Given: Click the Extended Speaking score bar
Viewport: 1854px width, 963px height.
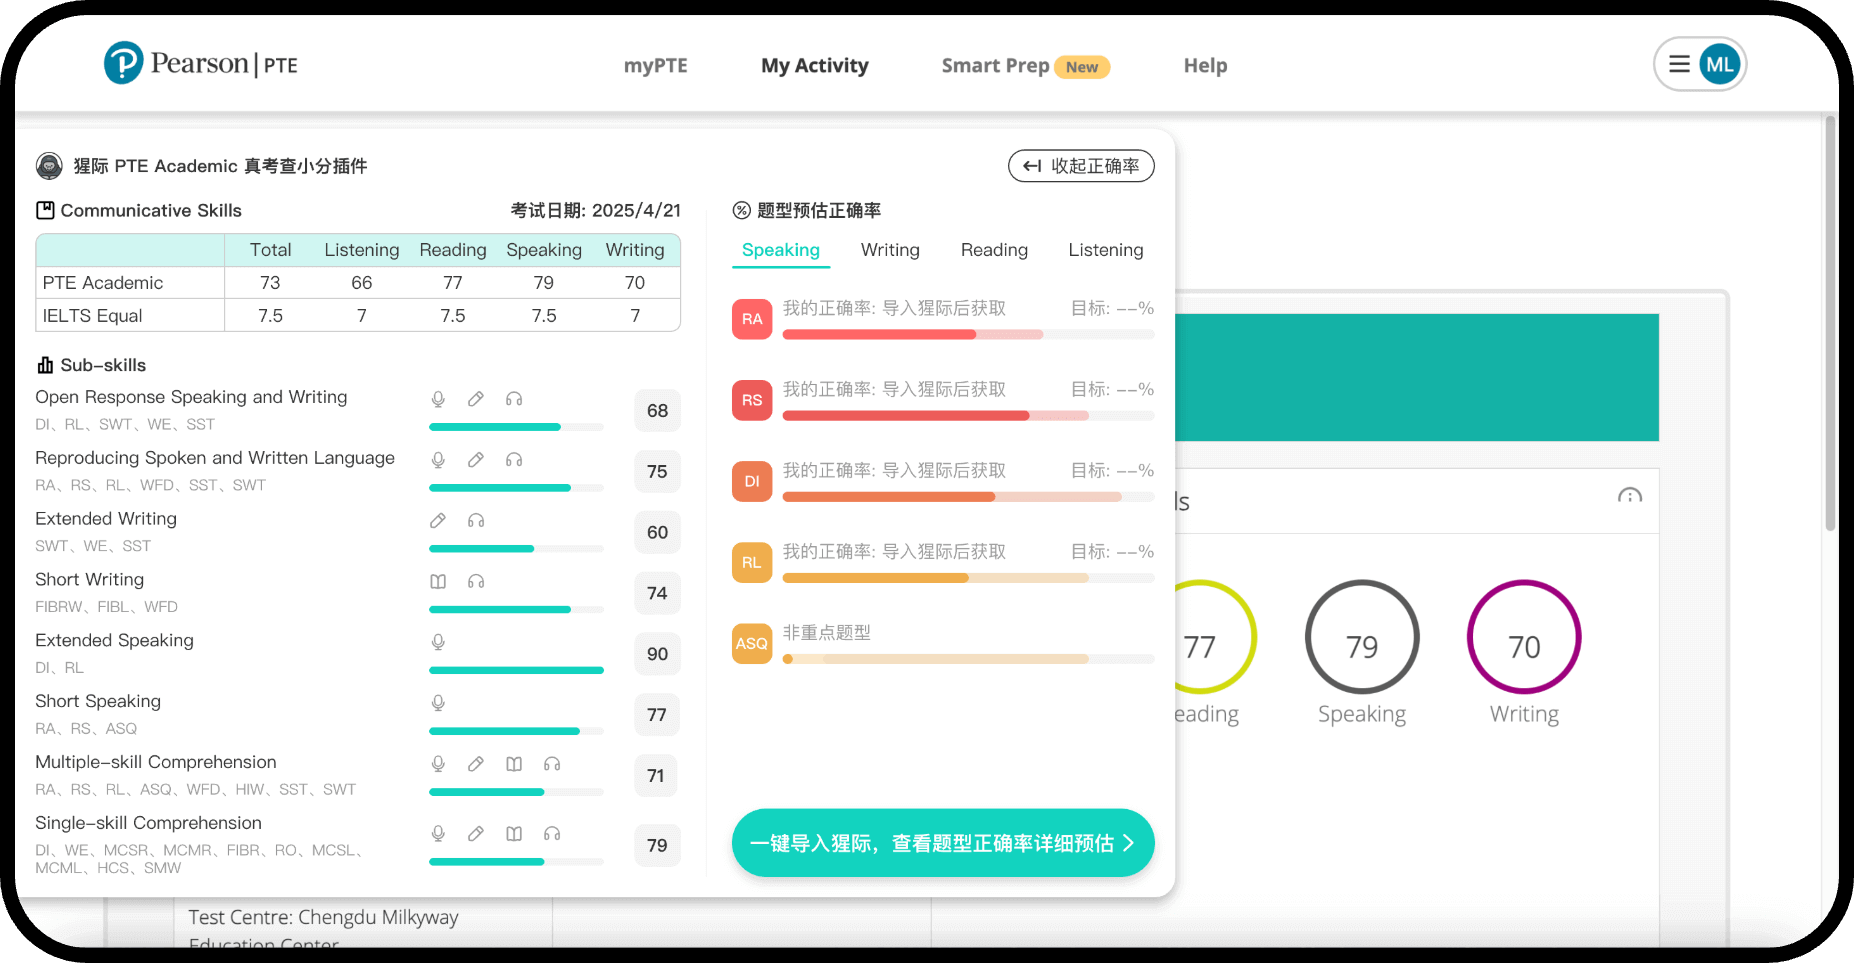Looking at the screenshot, I should 516,670.
